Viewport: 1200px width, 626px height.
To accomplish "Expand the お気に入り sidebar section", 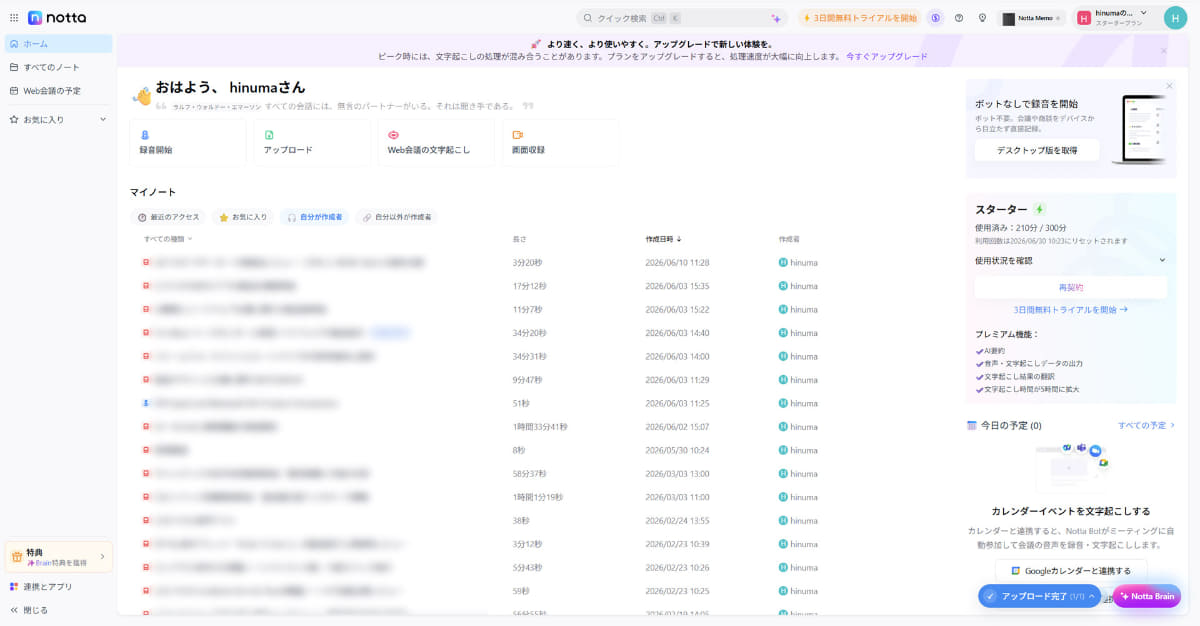I will point(58,119).
